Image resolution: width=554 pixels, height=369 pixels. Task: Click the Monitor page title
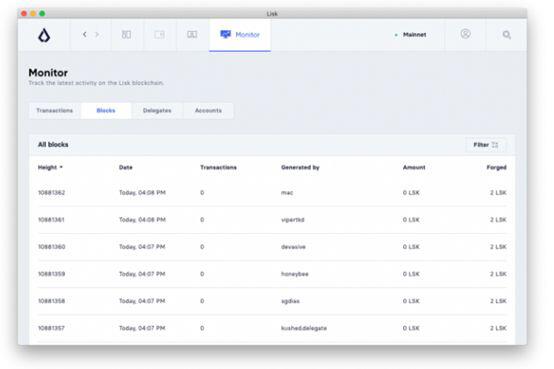(x=48, y=72)
